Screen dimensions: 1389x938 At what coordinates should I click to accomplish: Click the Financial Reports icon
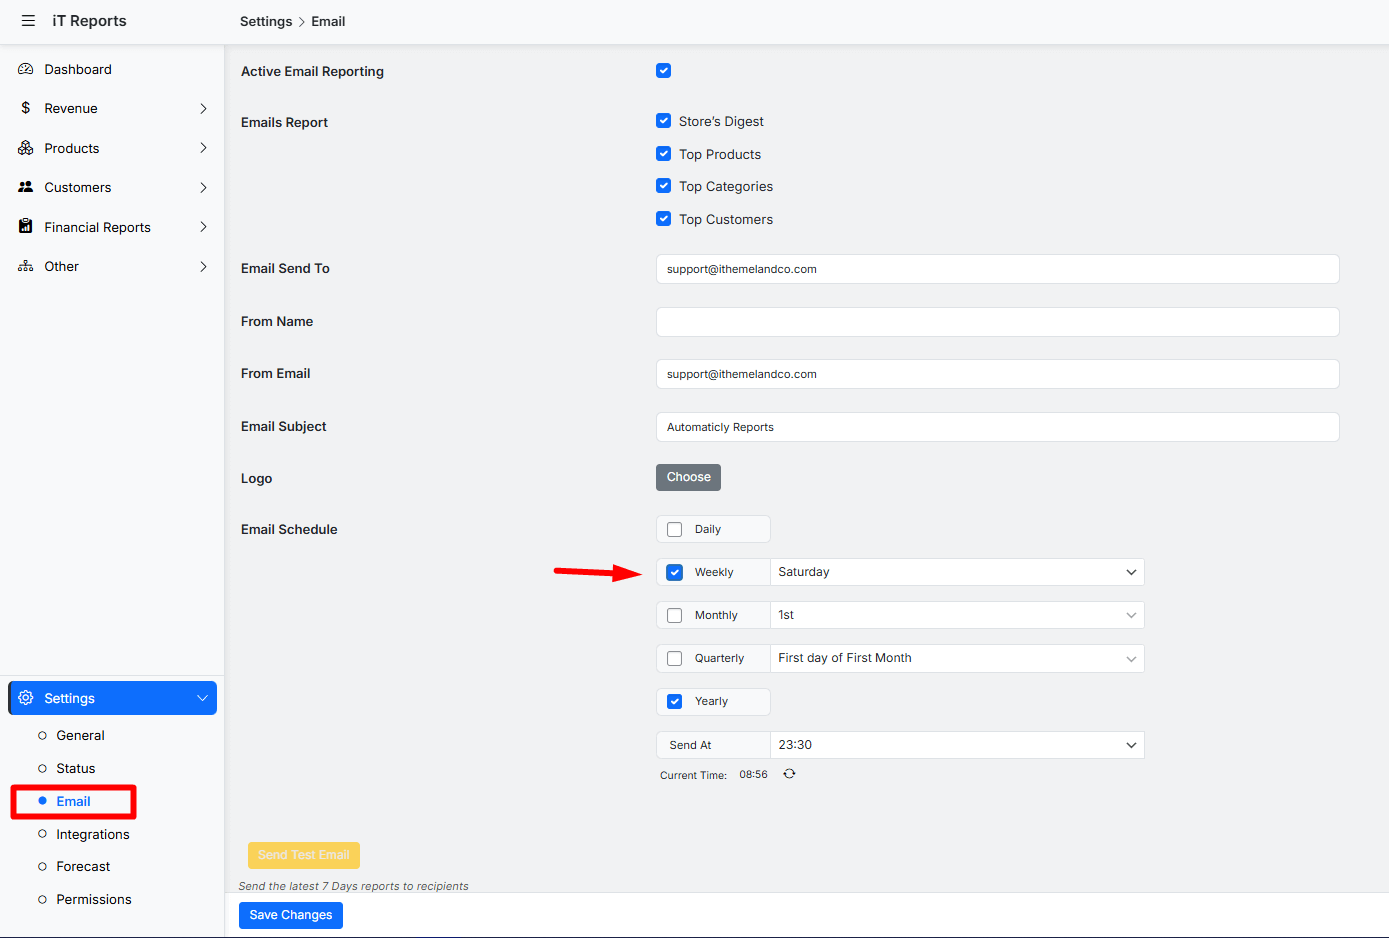coord(26,227)
